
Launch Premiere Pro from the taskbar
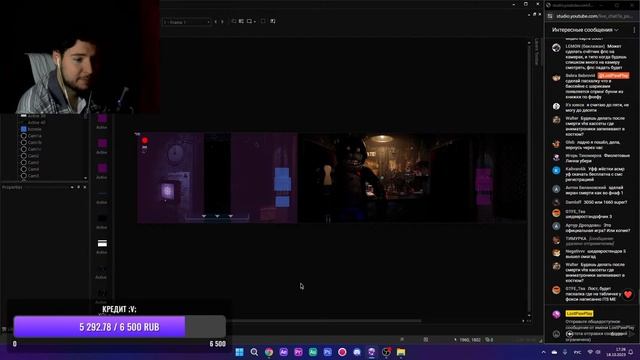tap(298, 352)
